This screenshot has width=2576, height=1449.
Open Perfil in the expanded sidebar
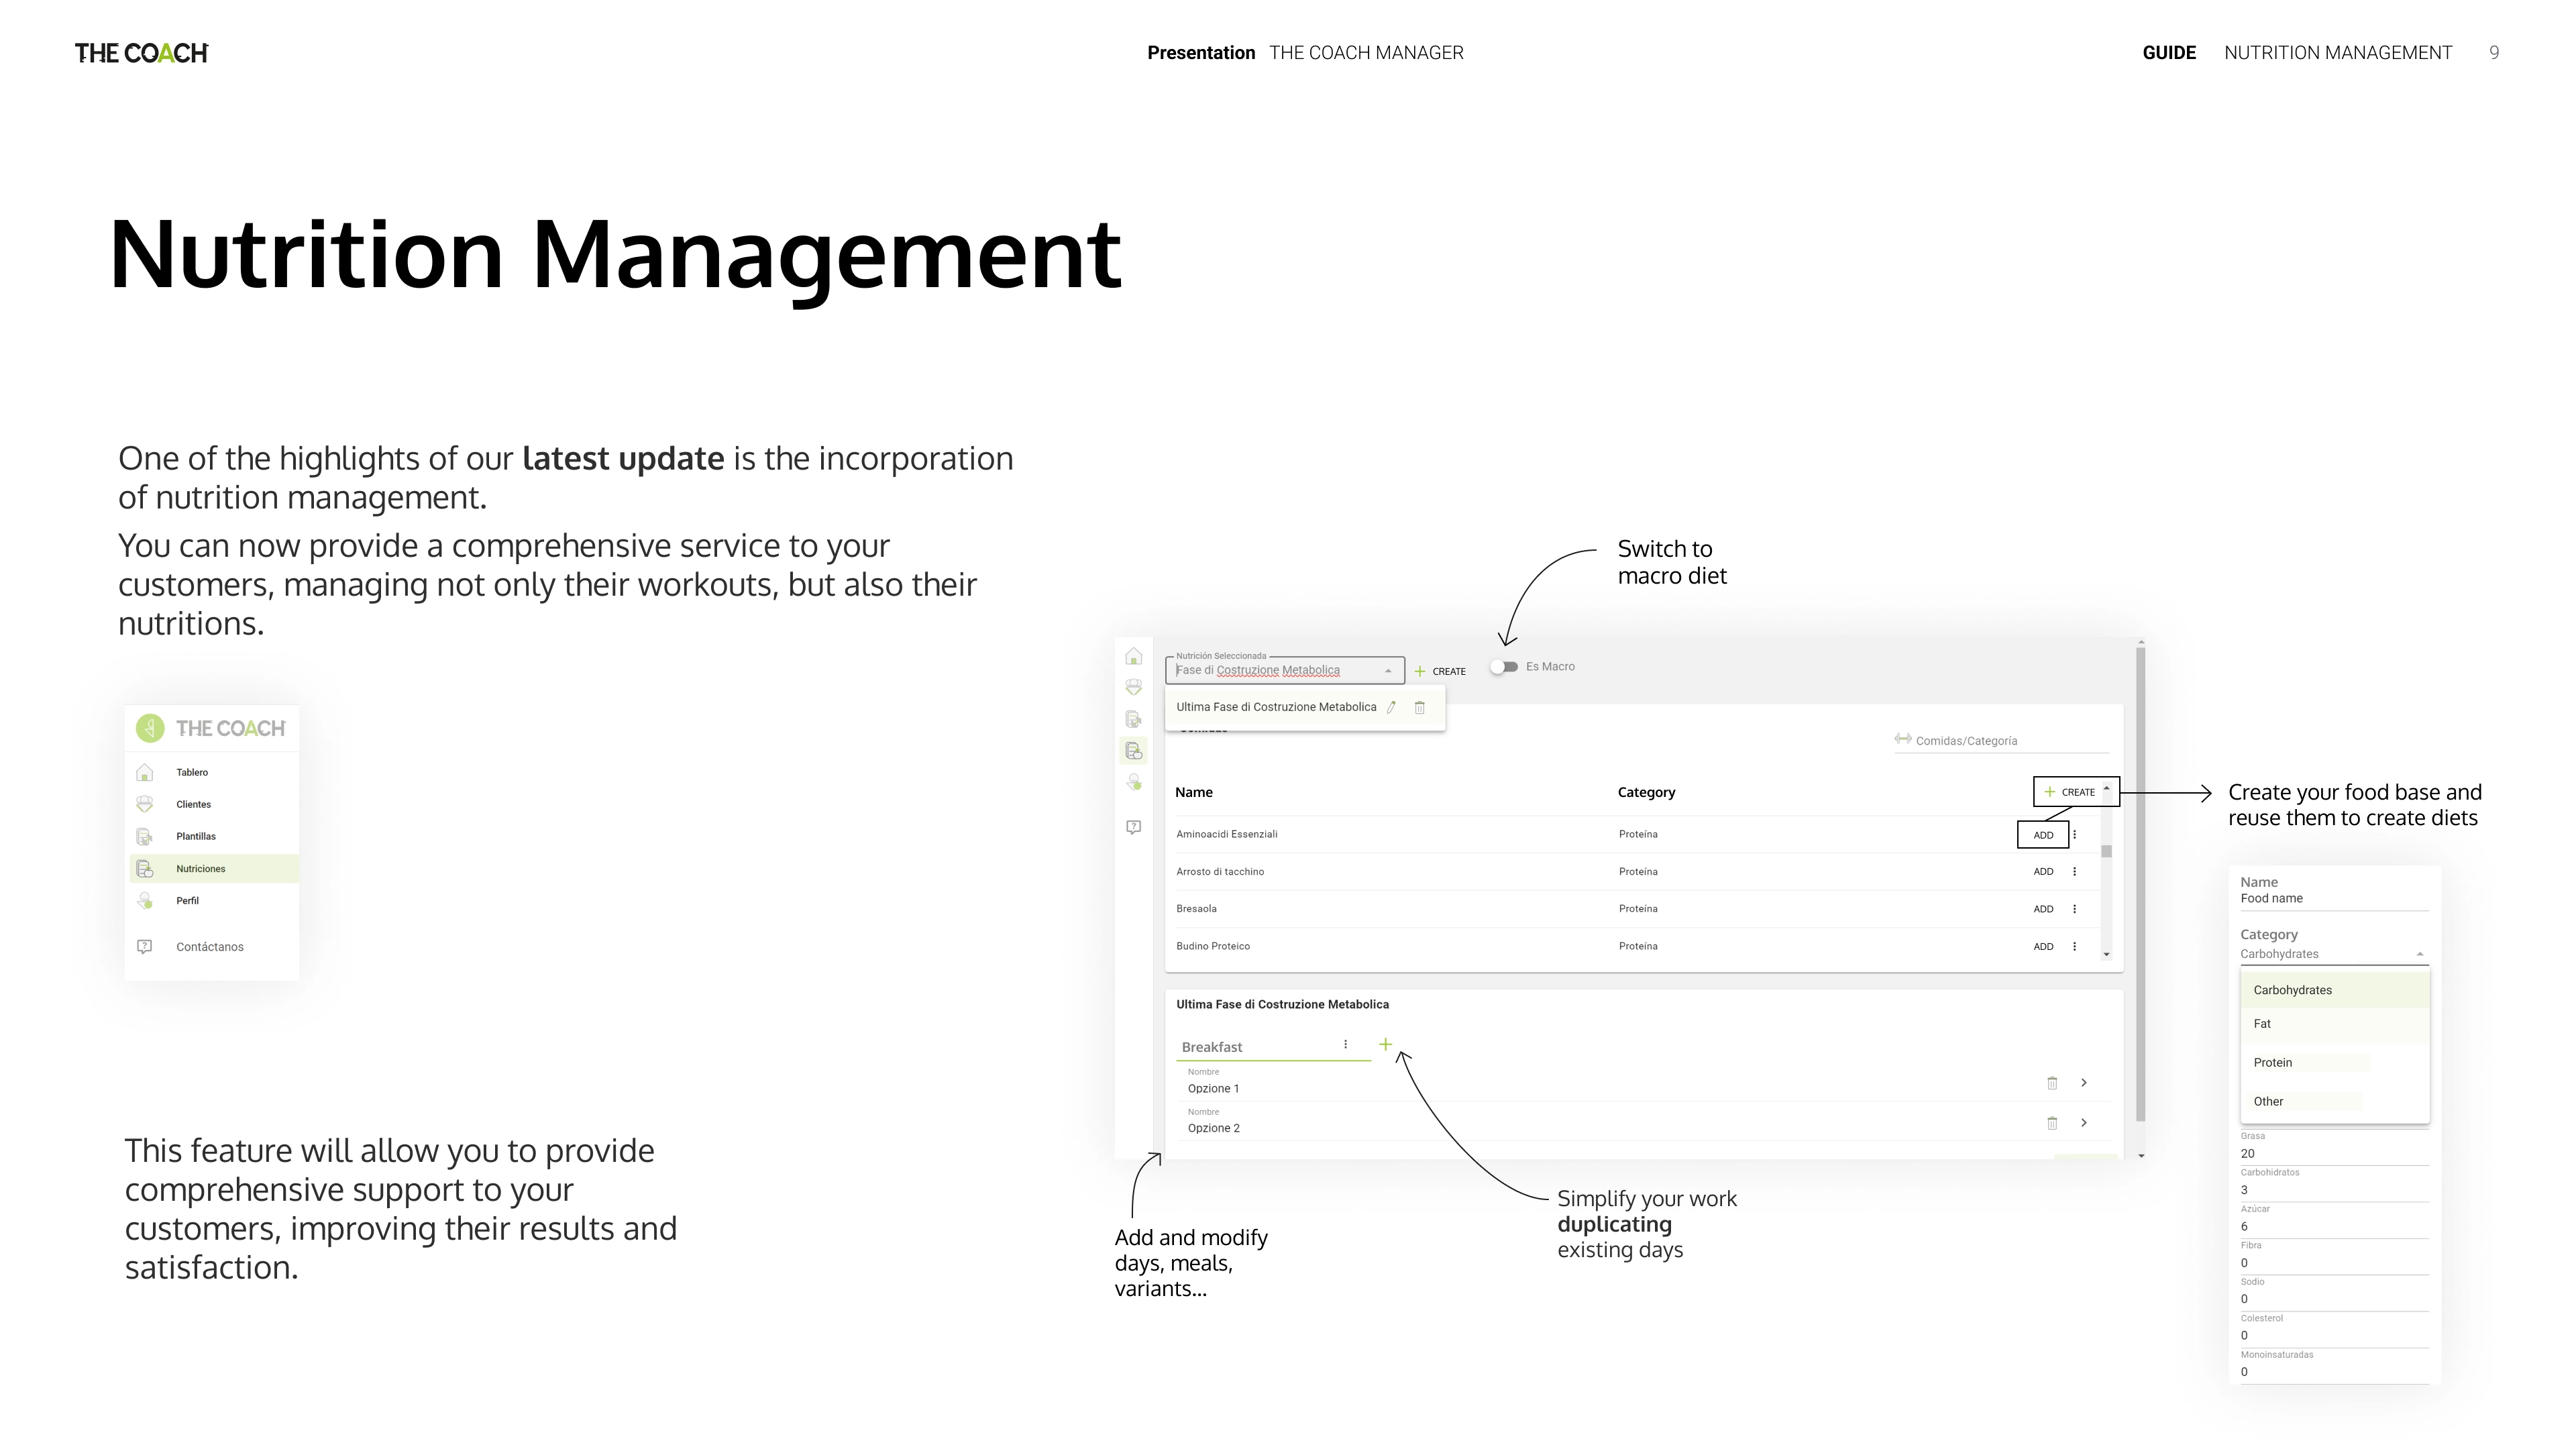tap(213, 900)
